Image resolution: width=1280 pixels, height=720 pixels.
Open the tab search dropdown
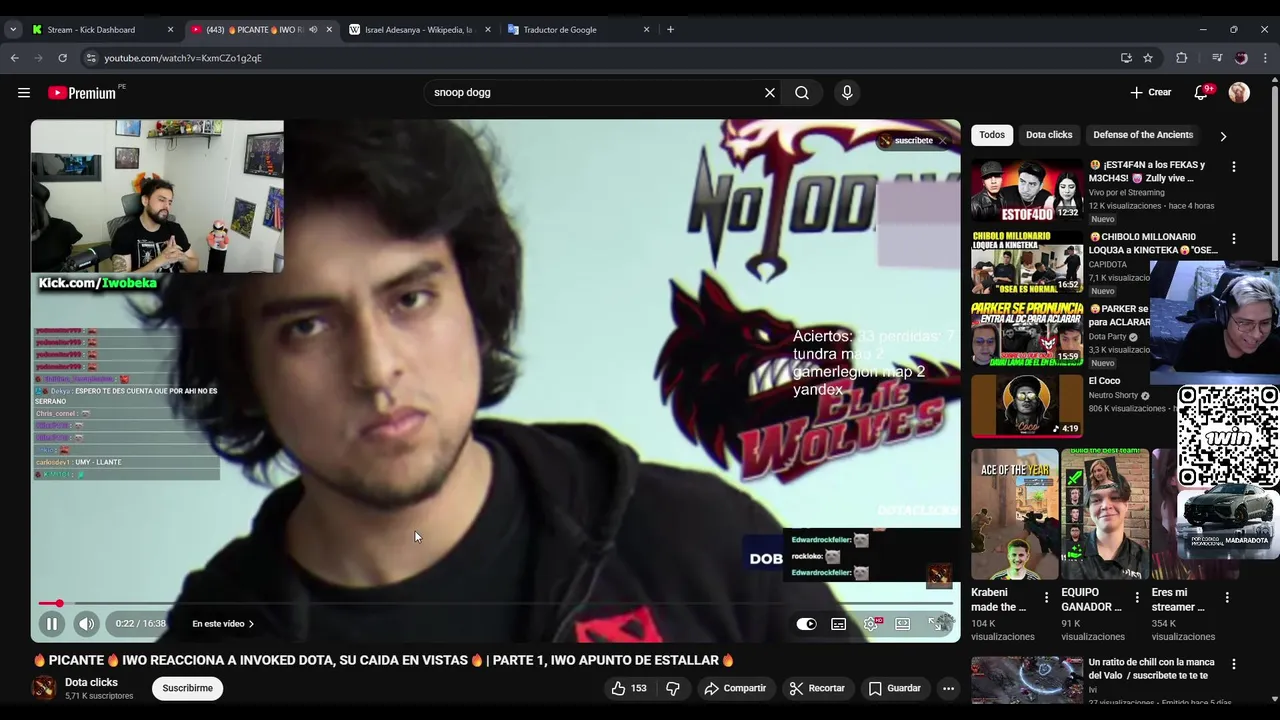click(x=12, y=30)
